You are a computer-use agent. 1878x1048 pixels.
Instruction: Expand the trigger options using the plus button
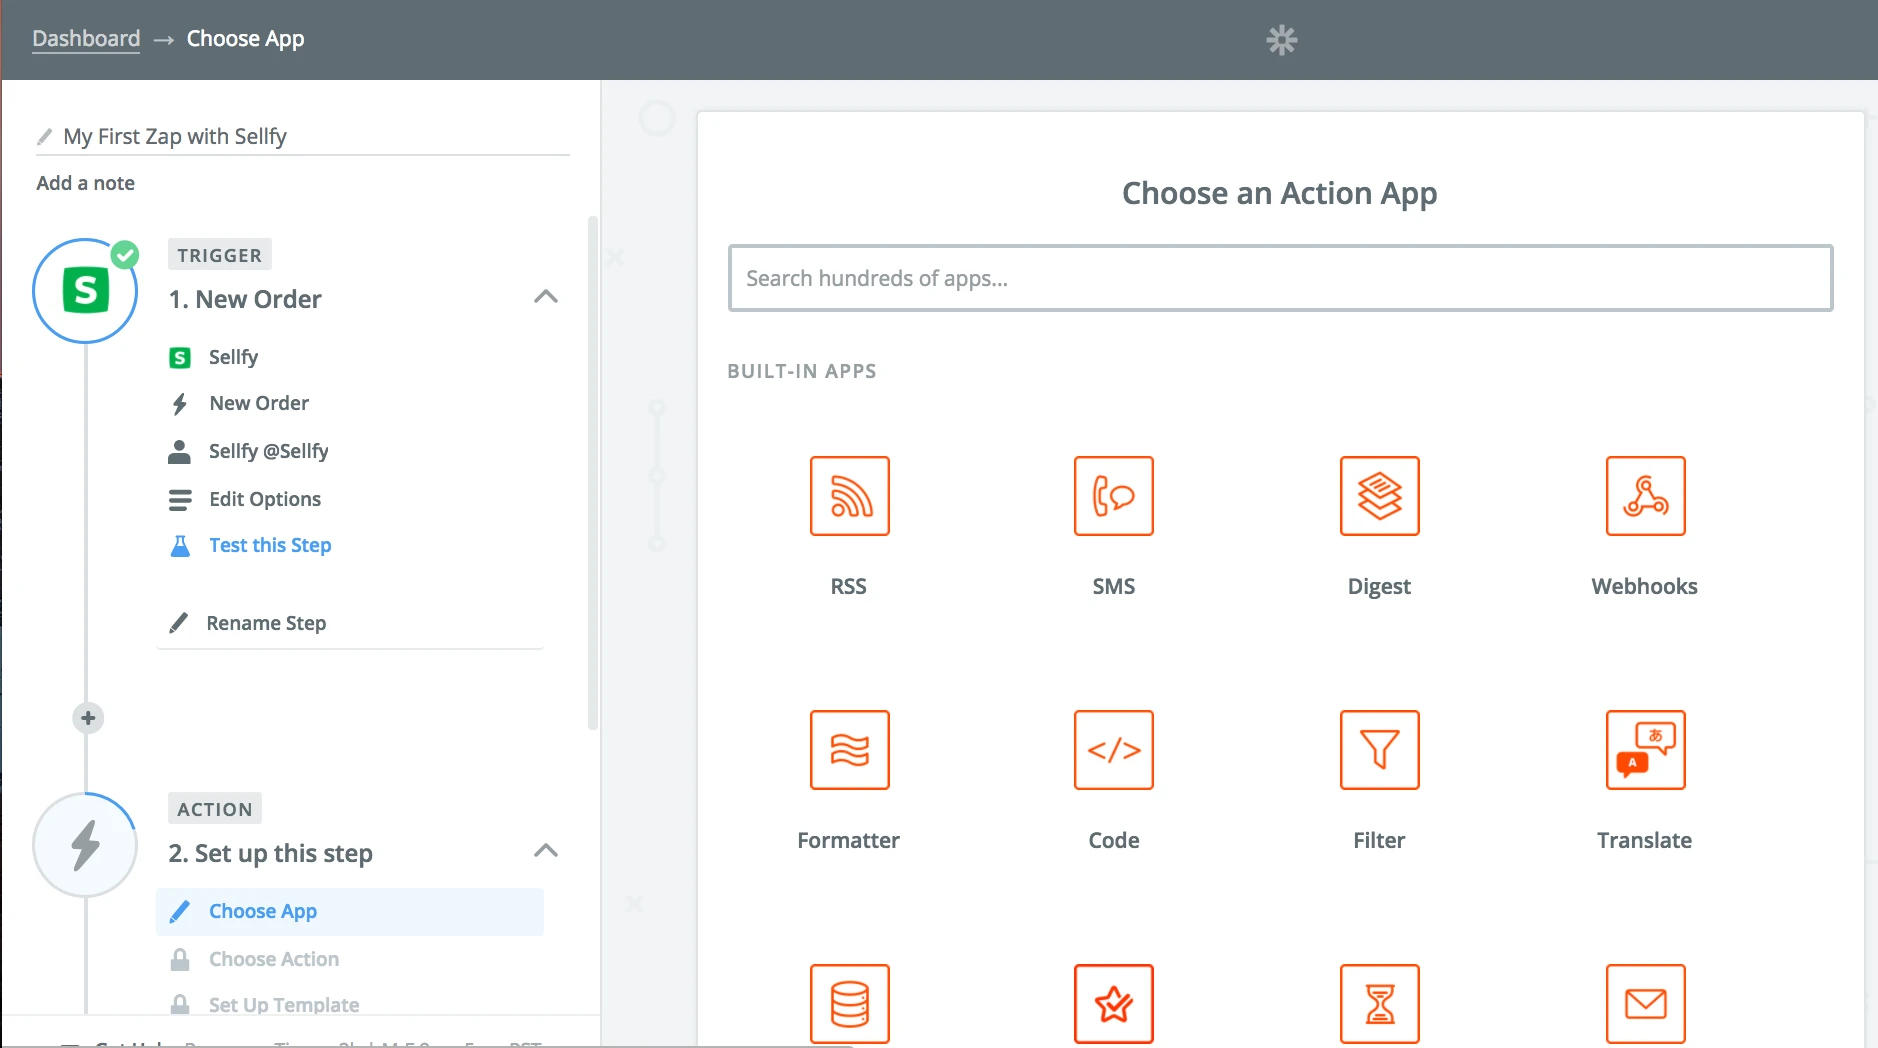[x=87, y=717]
